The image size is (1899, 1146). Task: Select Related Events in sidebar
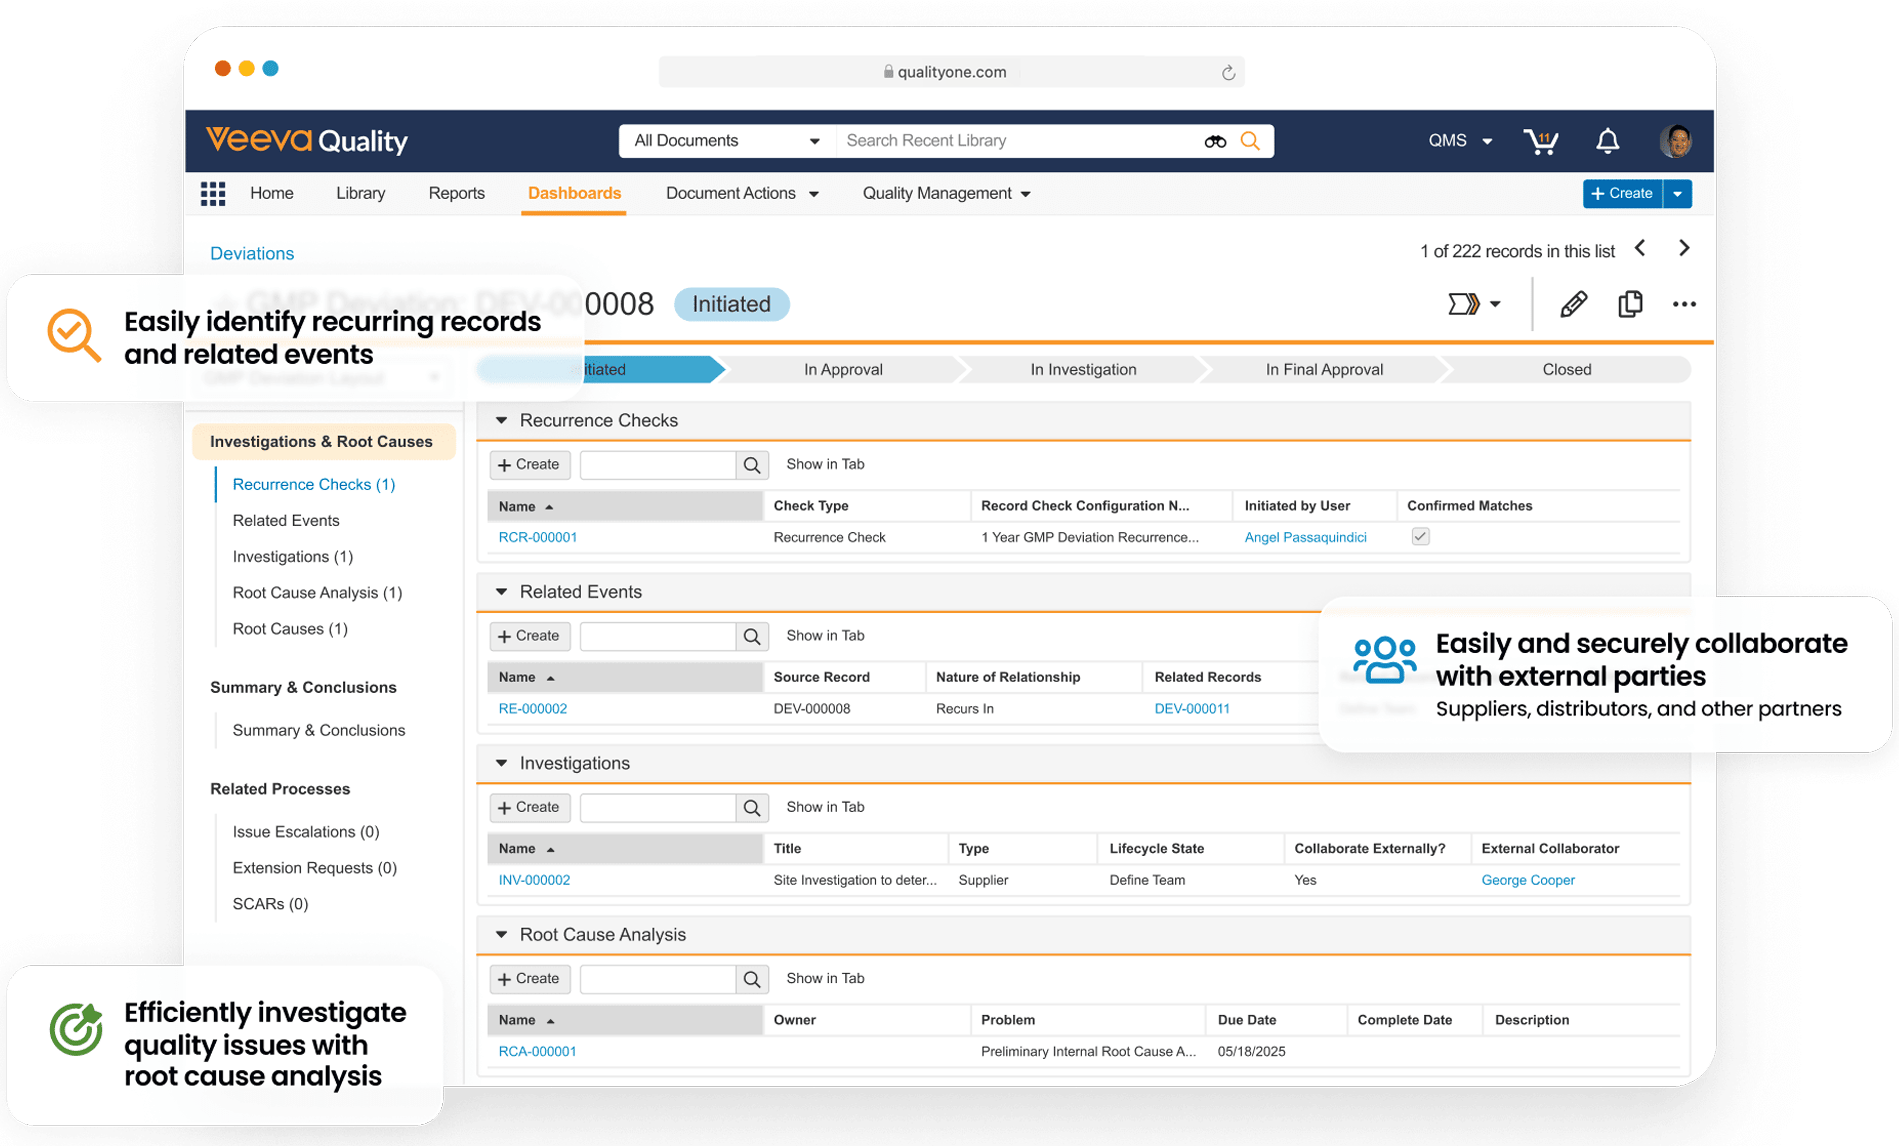tap(286, 520)
